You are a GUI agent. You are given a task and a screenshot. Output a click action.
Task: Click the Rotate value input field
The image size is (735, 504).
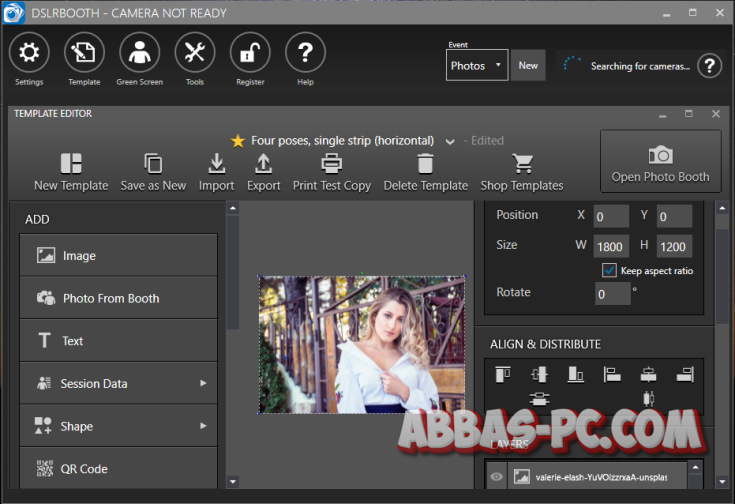tap(612, 294)
